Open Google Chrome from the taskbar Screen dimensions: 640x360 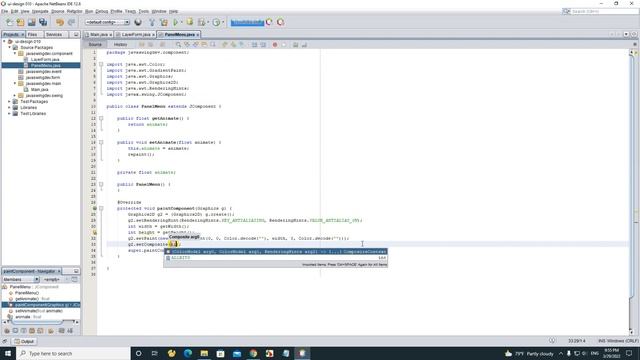click(253, 353)
